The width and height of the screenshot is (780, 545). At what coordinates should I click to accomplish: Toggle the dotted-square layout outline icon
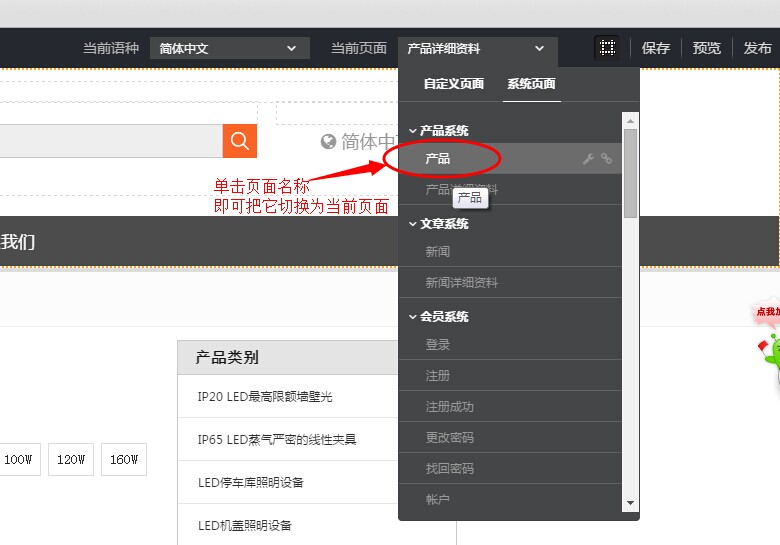click(606, 48)
